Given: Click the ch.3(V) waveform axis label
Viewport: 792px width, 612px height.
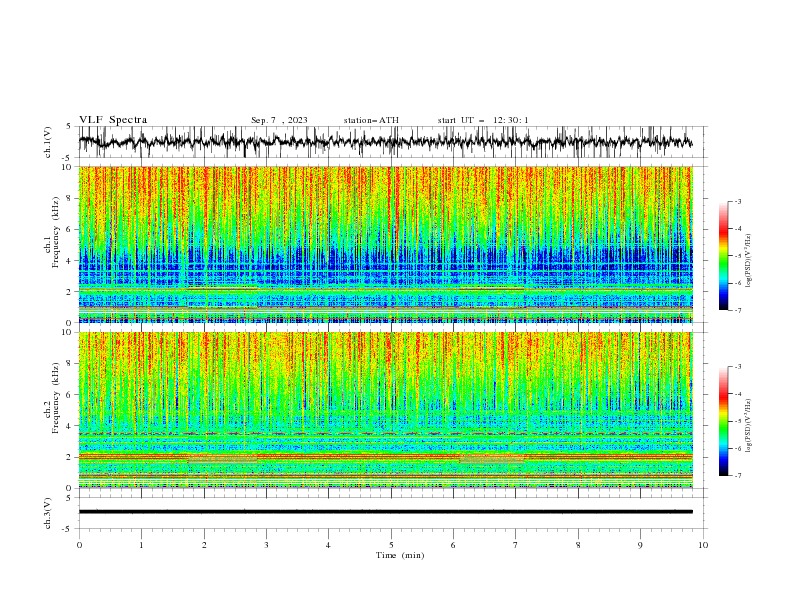Looking at the screenshot, I should (48, 513).
